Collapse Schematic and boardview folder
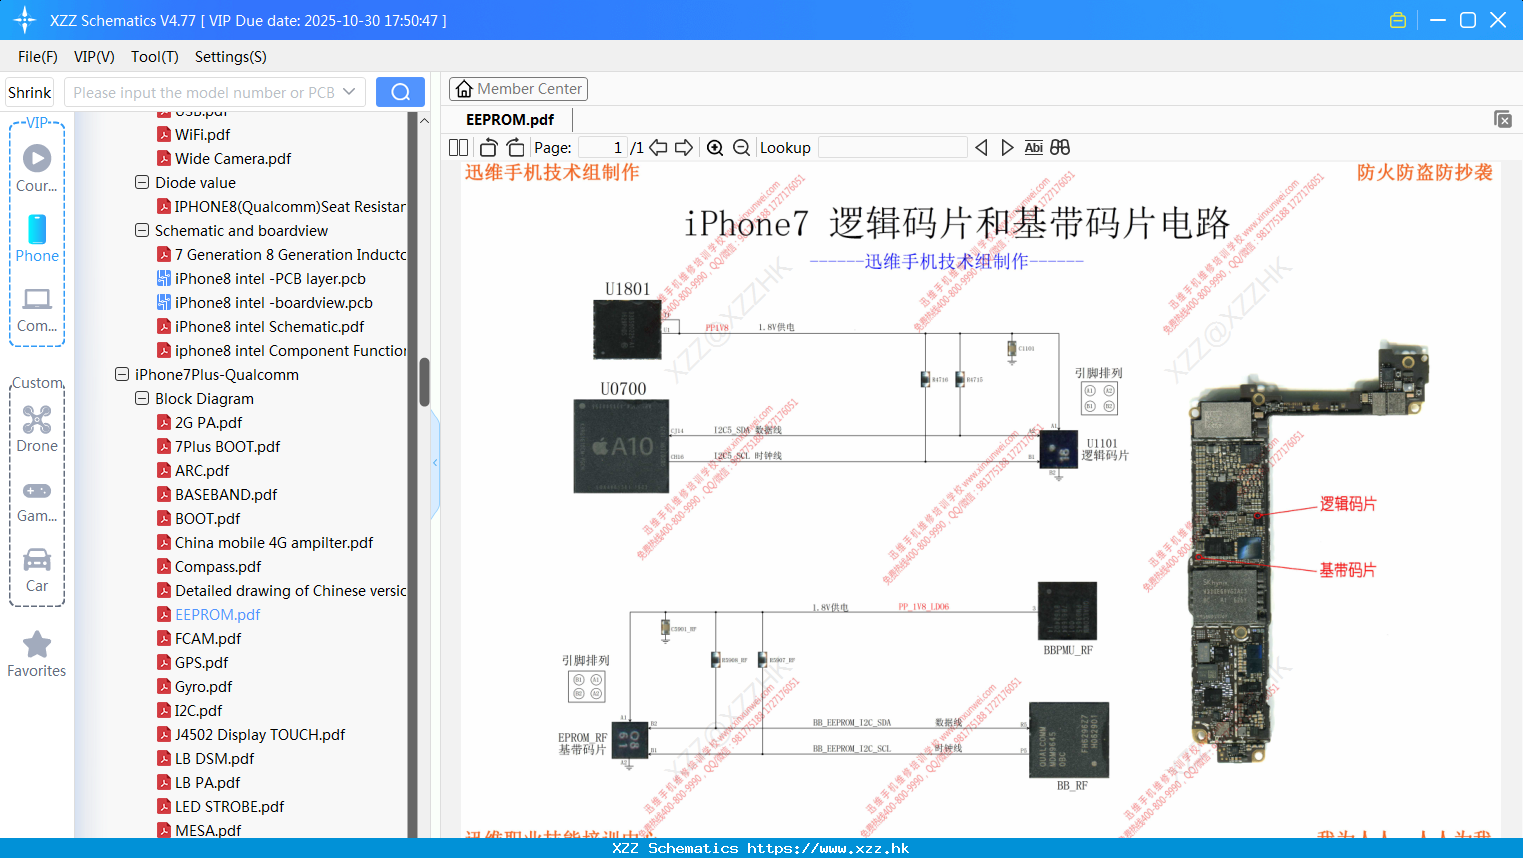This screenshot has height=858, width=1523. pos(142,230)
